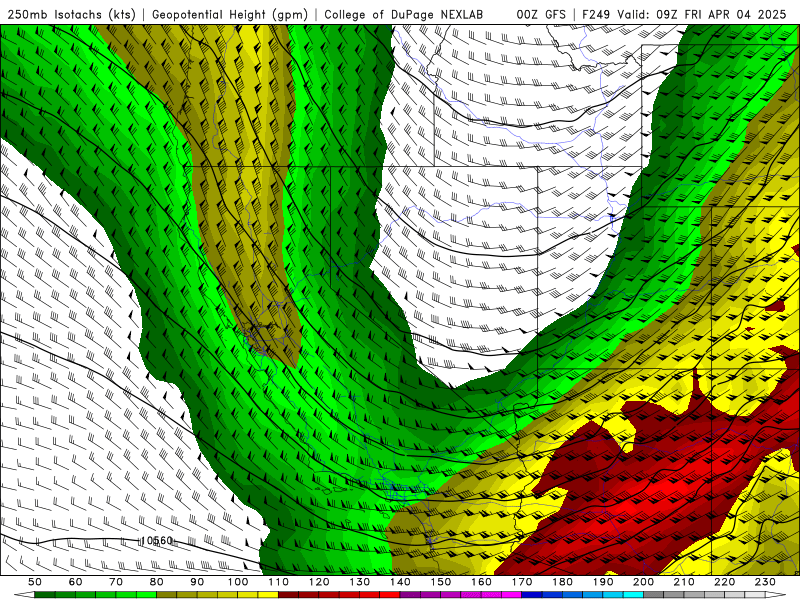This screenshot has width=800, height=600.
Task: Click the '230' color scale label
Action: coord(766,582)
